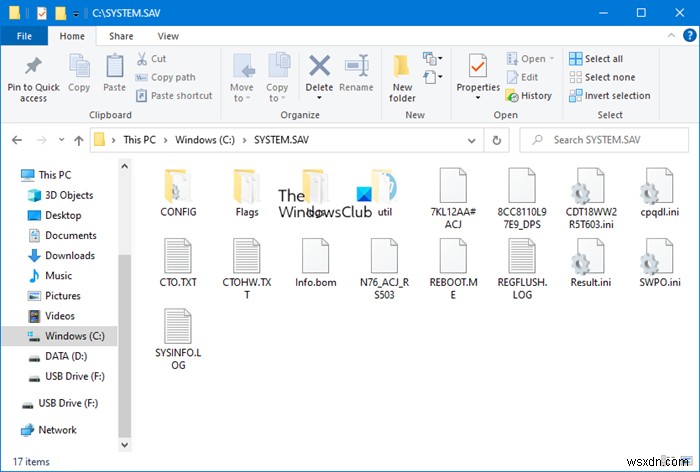Select the Info.bom file

point(316,263)
